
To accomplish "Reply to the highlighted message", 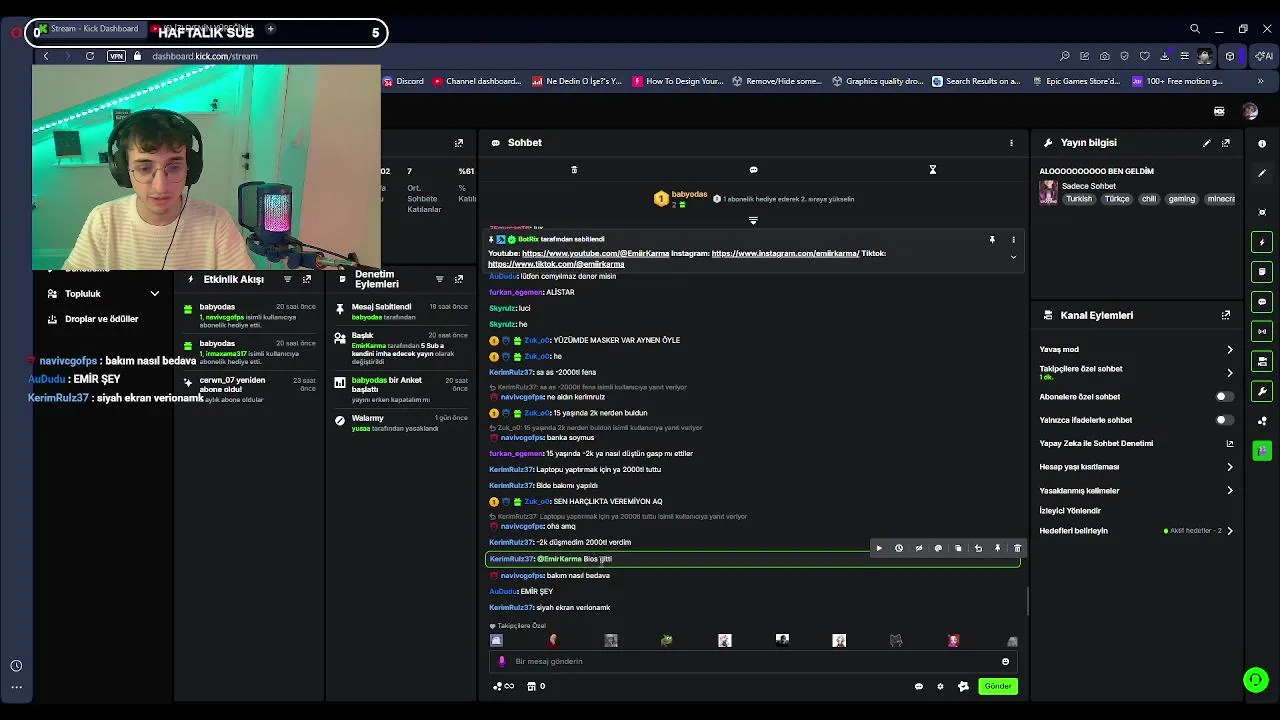I will click(x=978, y=548).
